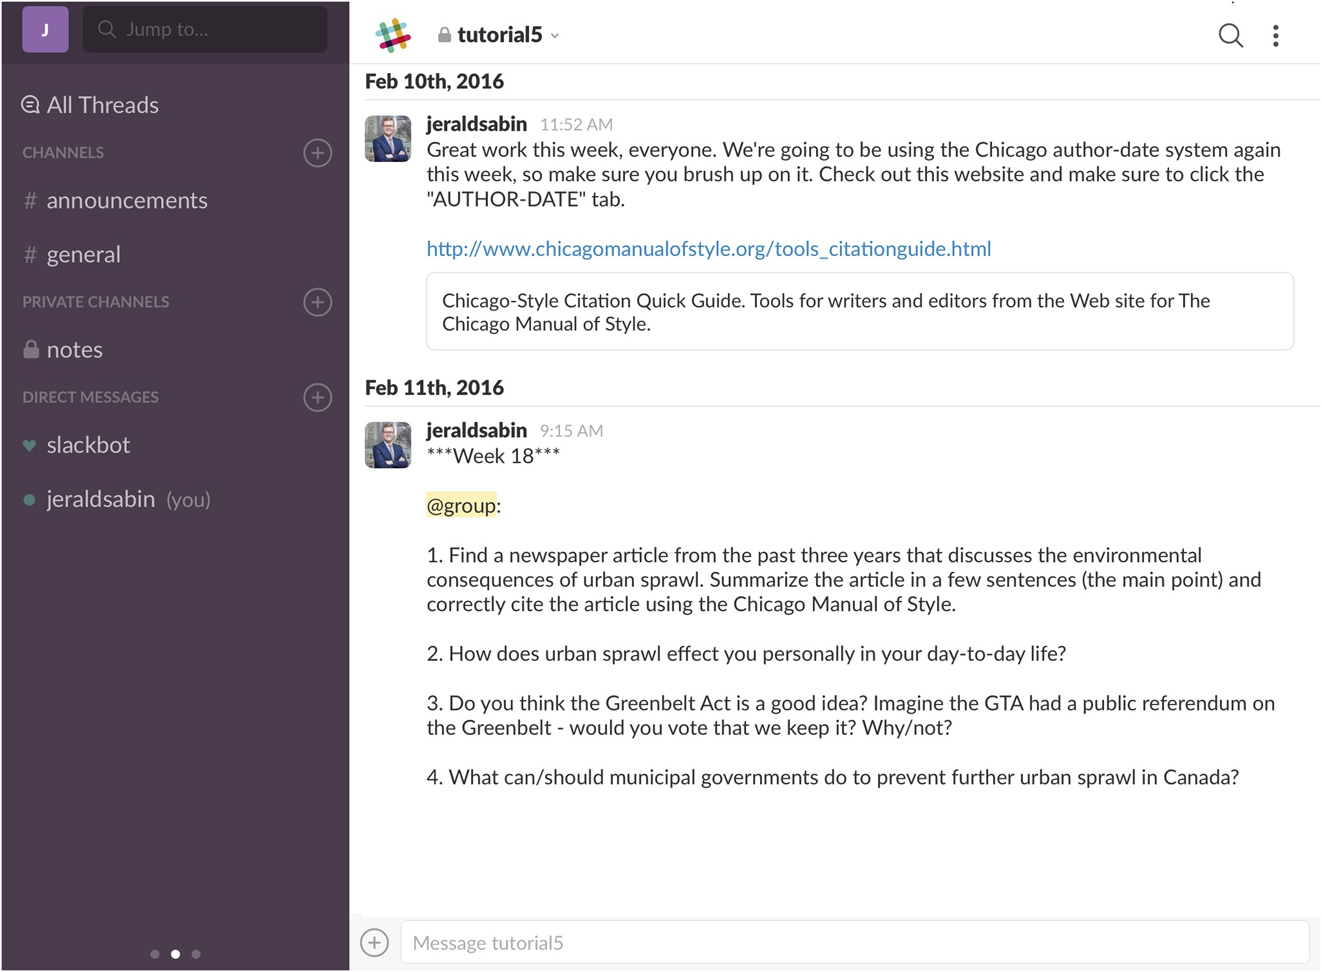This screenshot has height=972, width=1322.
Task: Click the Jump to search field
Action: tap(205, 29)
